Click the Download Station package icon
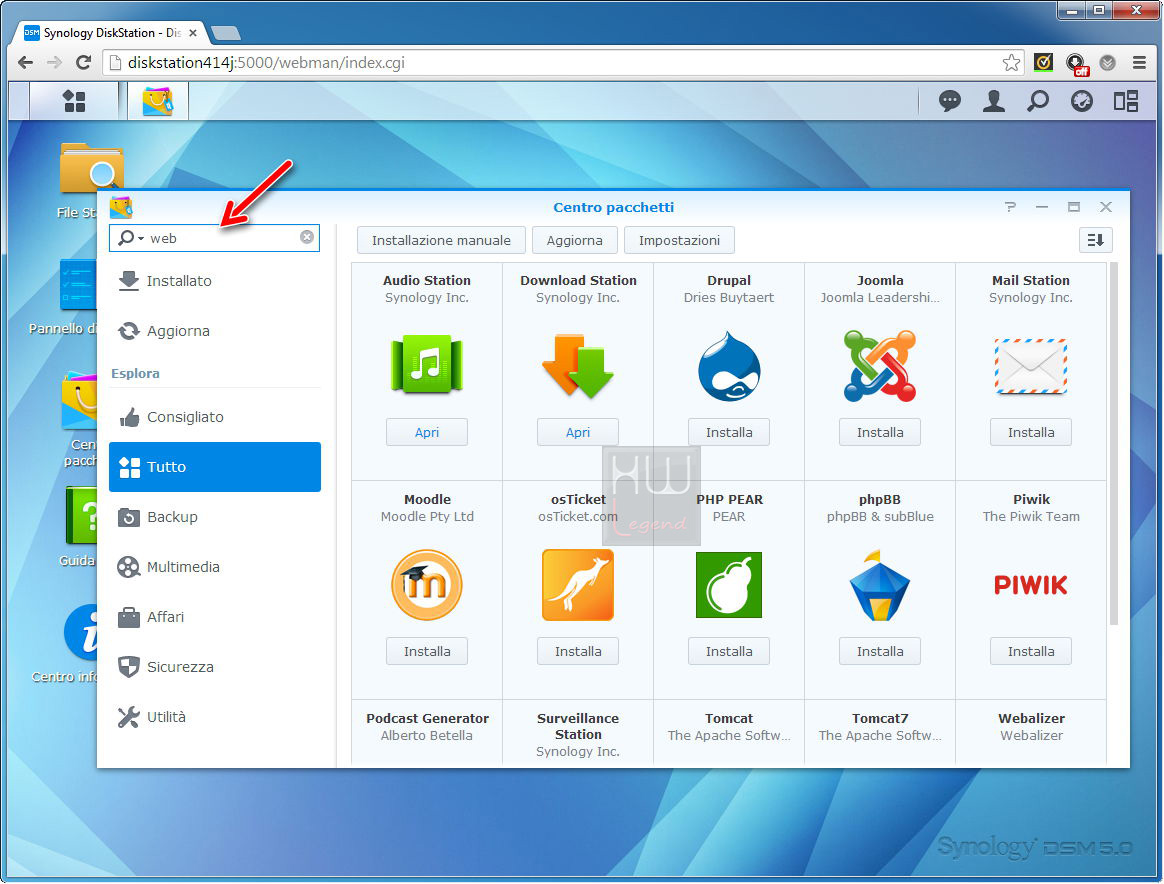 pos(578,365)
